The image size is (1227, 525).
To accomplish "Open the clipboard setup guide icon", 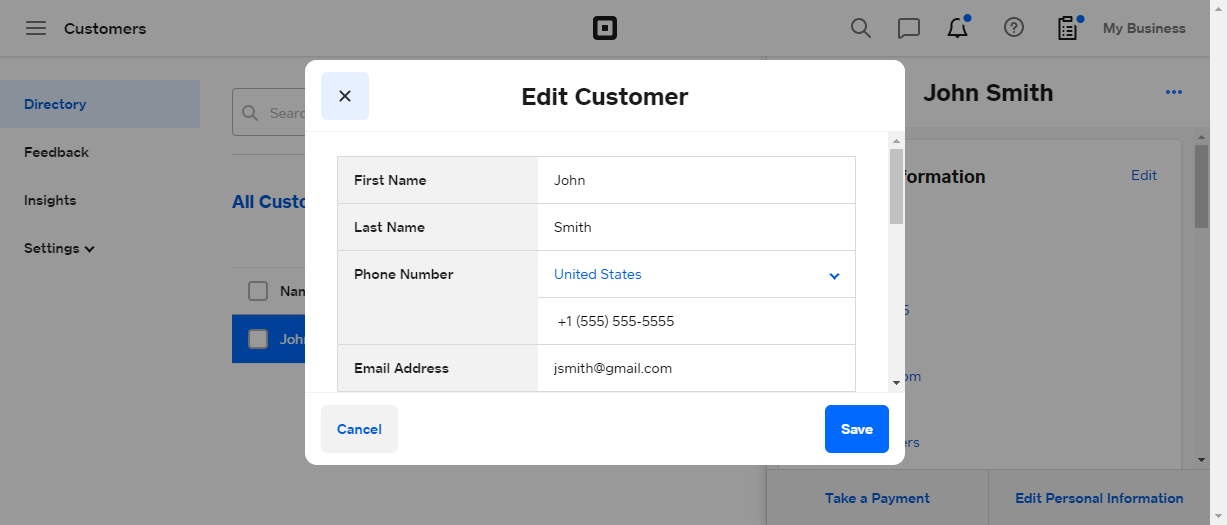I will (1068, 27).
